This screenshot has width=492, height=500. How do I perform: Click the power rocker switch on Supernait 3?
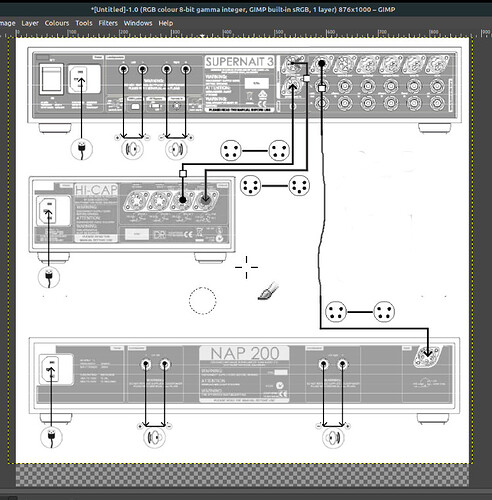[52, 79]
